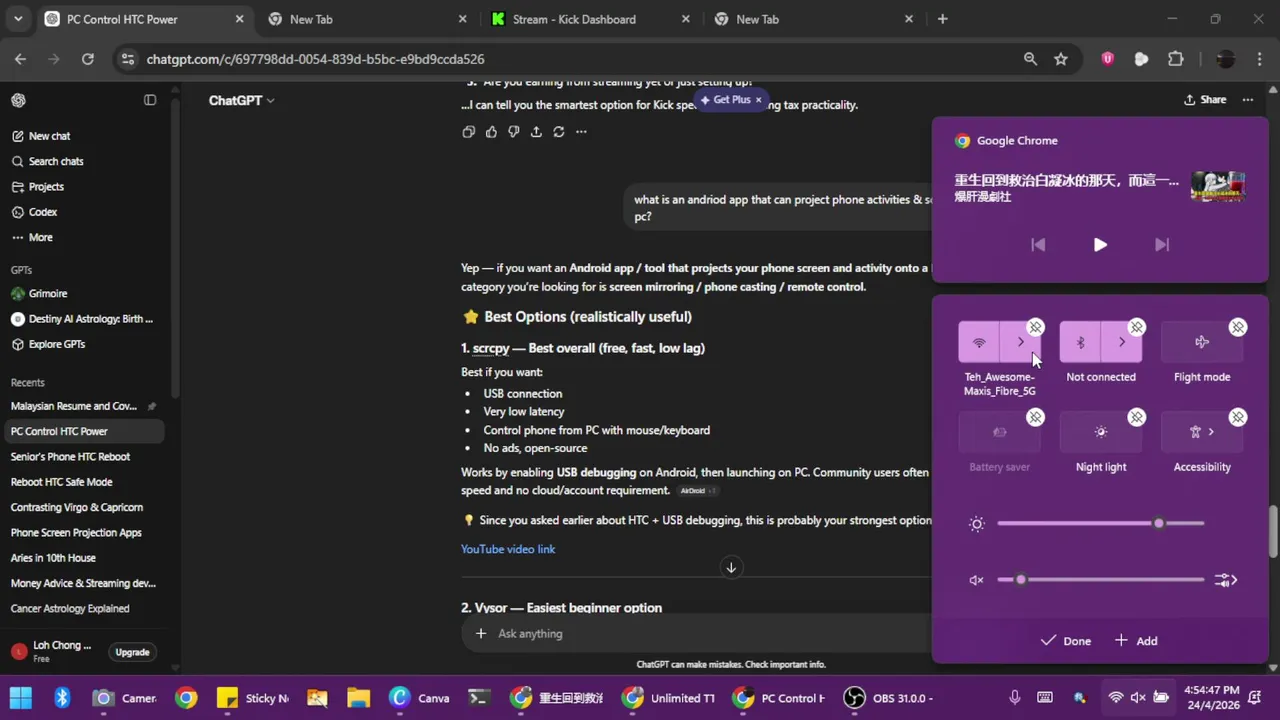Open OBS from the taskbar
Image resolution: width=1280 pixels, height=720 pixels.
tap(889, 698)
